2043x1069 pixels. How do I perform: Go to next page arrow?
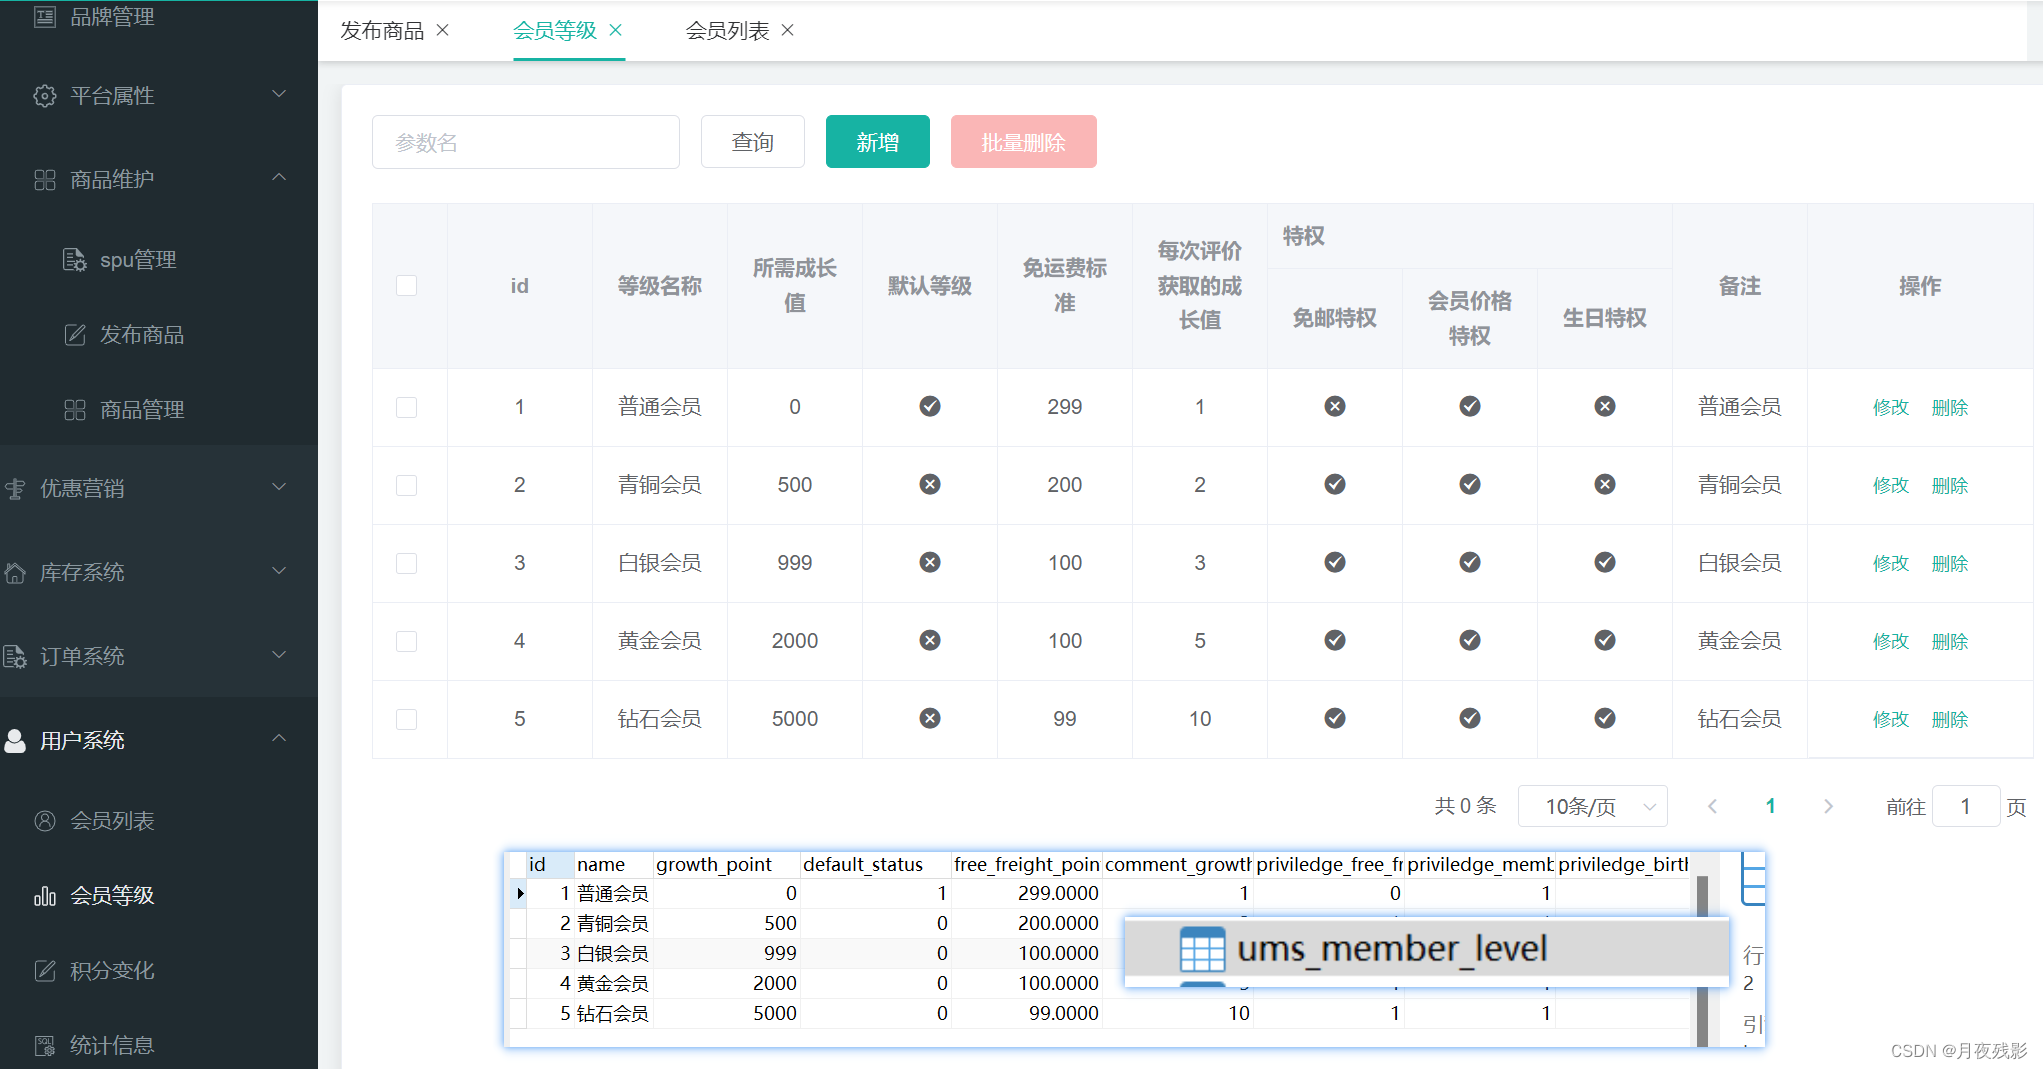point(1828,806)
